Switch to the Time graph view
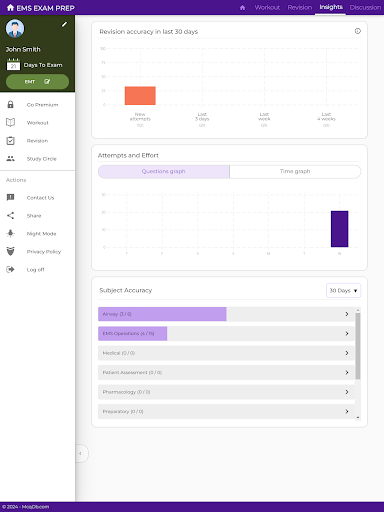This screenshot has height=512, width=384. tap(295, 171)
